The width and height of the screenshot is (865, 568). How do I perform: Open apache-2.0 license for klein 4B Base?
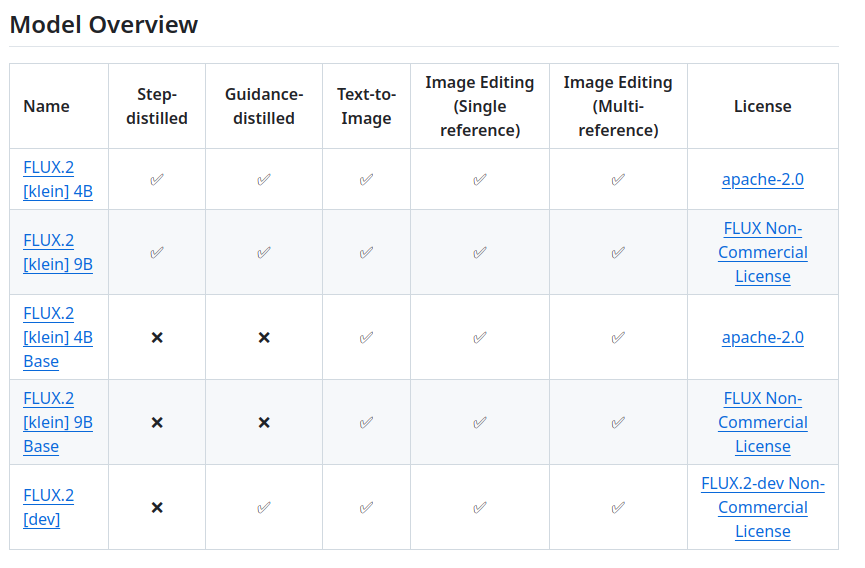coord(762,337)
